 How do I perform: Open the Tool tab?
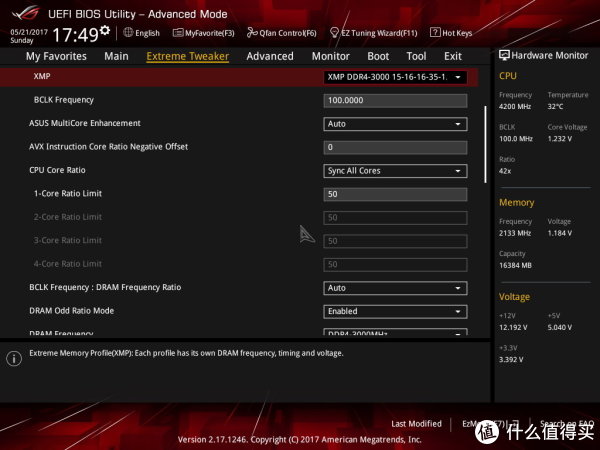point(416,56)
